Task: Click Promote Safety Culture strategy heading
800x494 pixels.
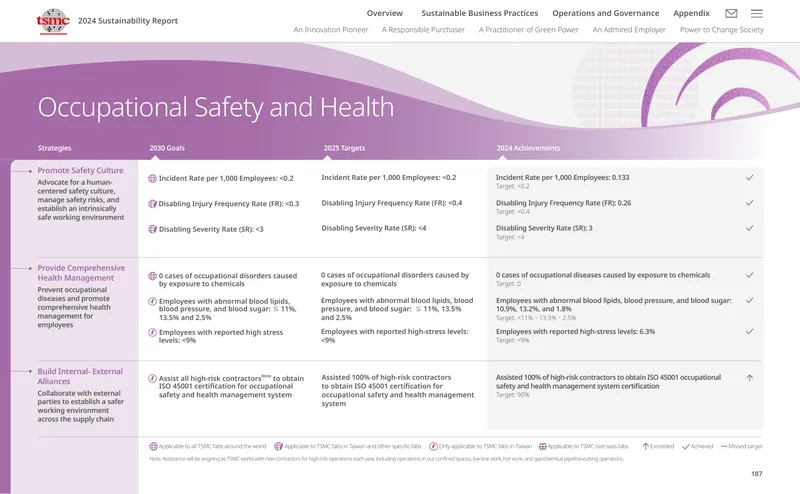Action: tap(80, 170)
